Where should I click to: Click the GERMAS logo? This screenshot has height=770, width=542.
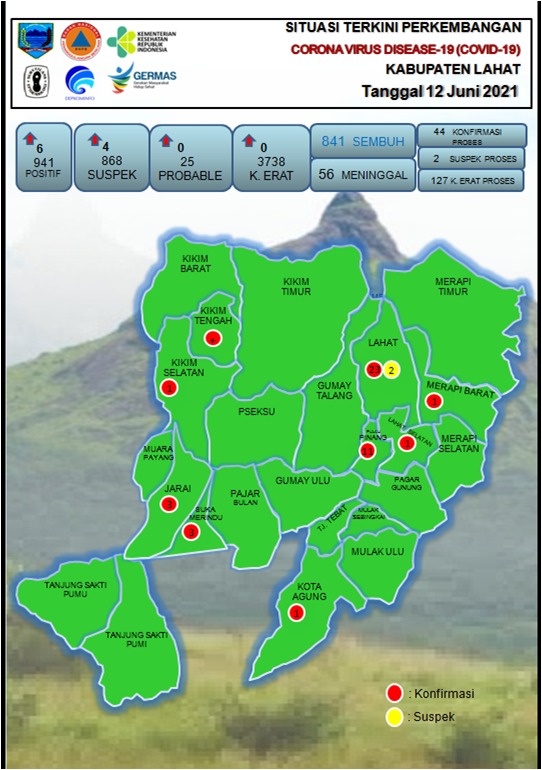(x=142, y=78)
